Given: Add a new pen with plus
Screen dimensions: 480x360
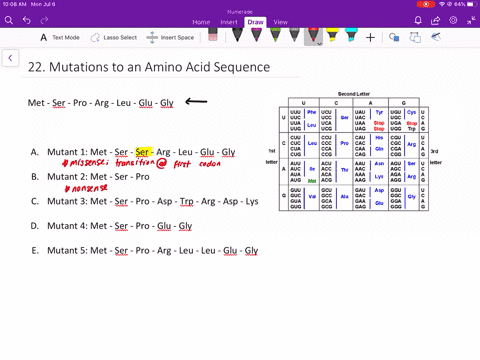Looking at the screenshot, I should point(370,37).
